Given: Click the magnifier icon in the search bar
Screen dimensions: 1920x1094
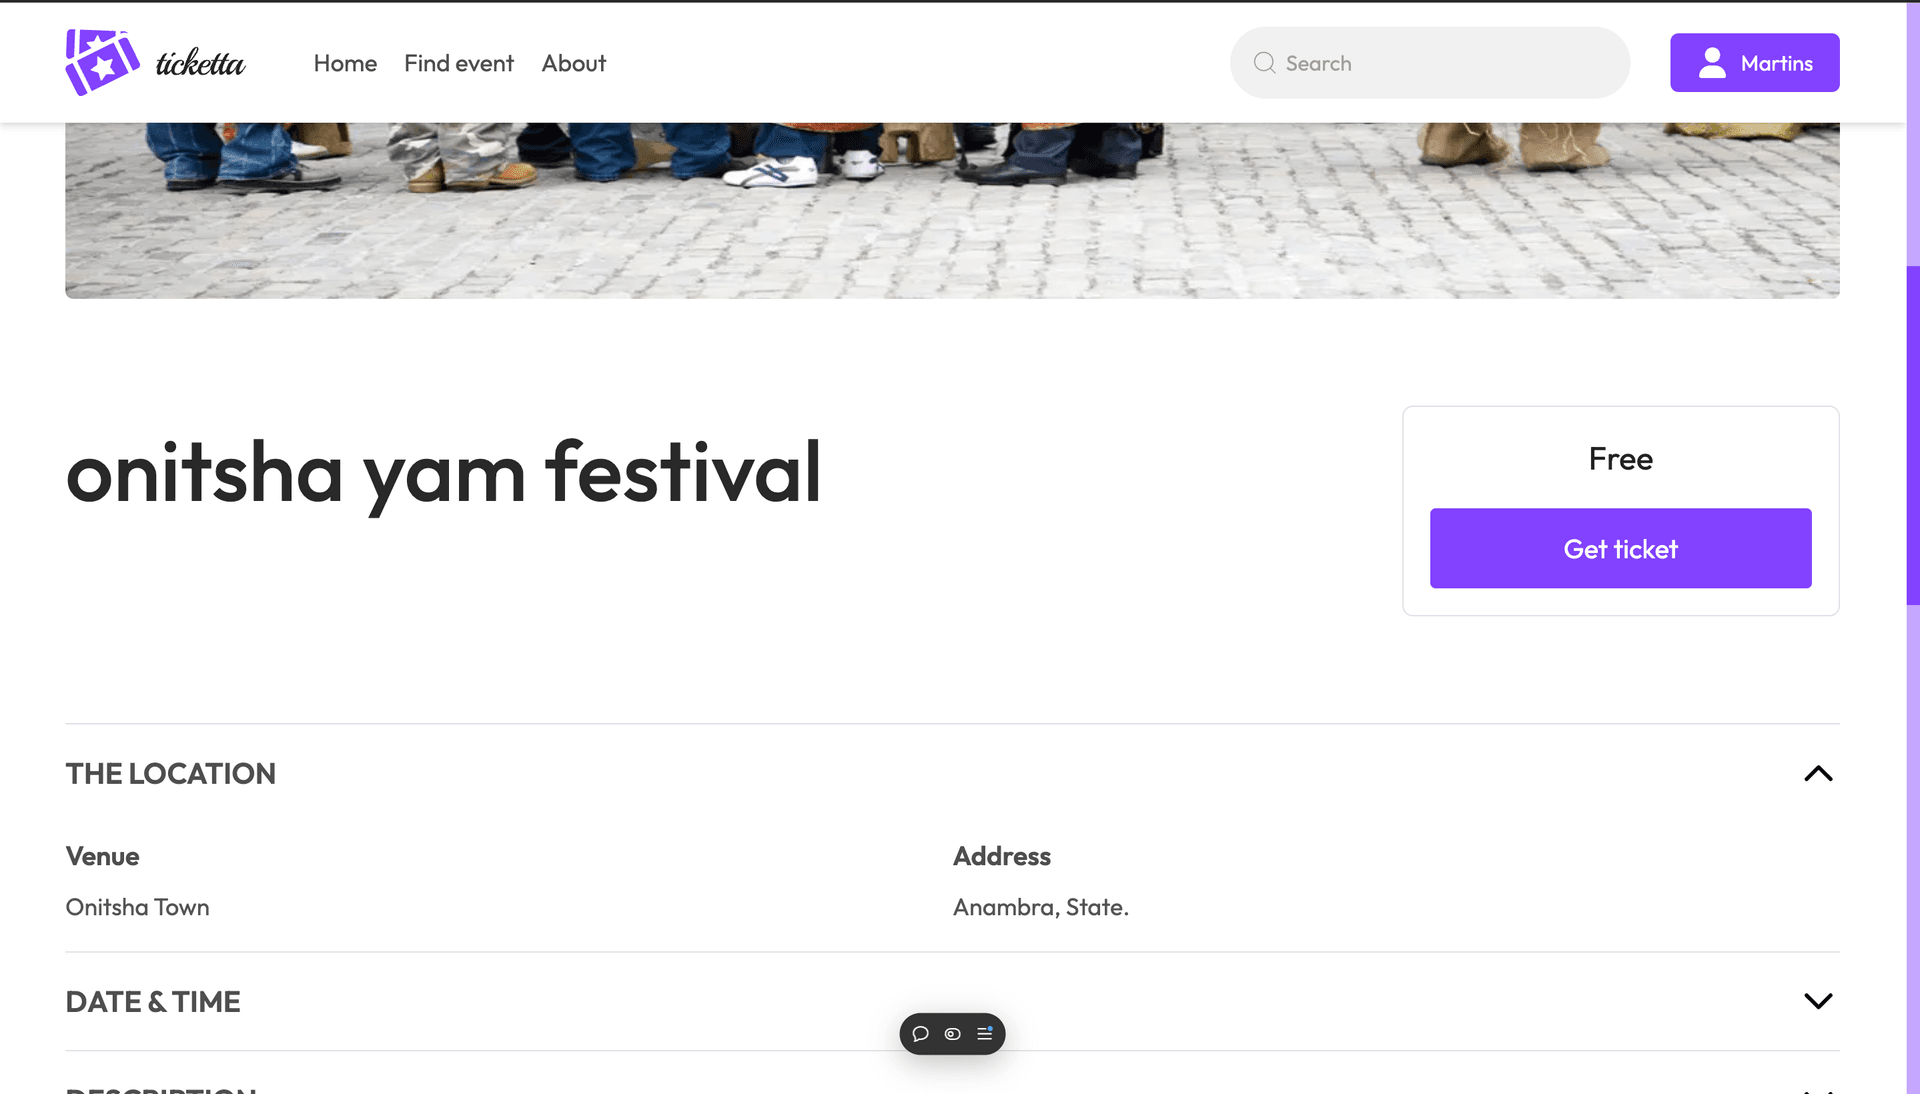Looking at the screenshot, I should point(1264,63).
